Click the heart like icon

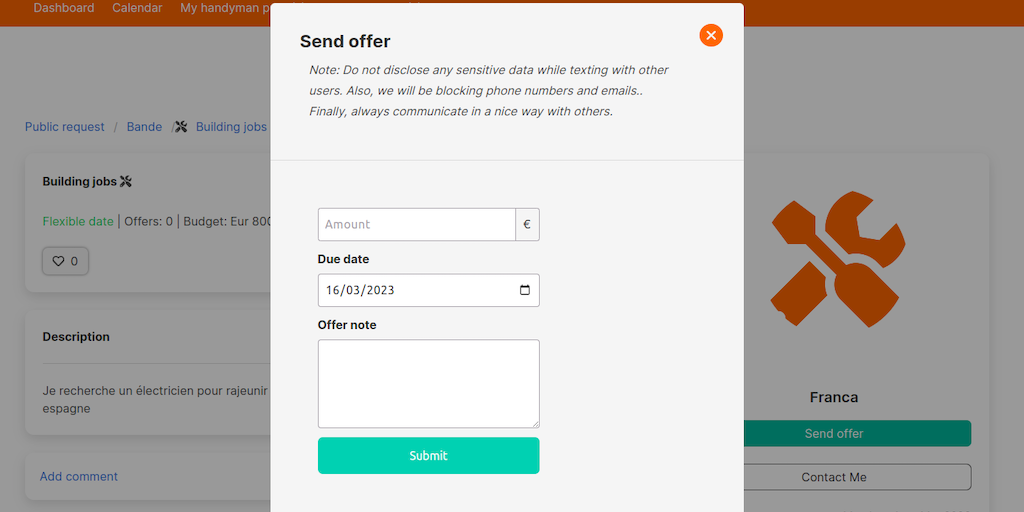[x=58, y=261]
